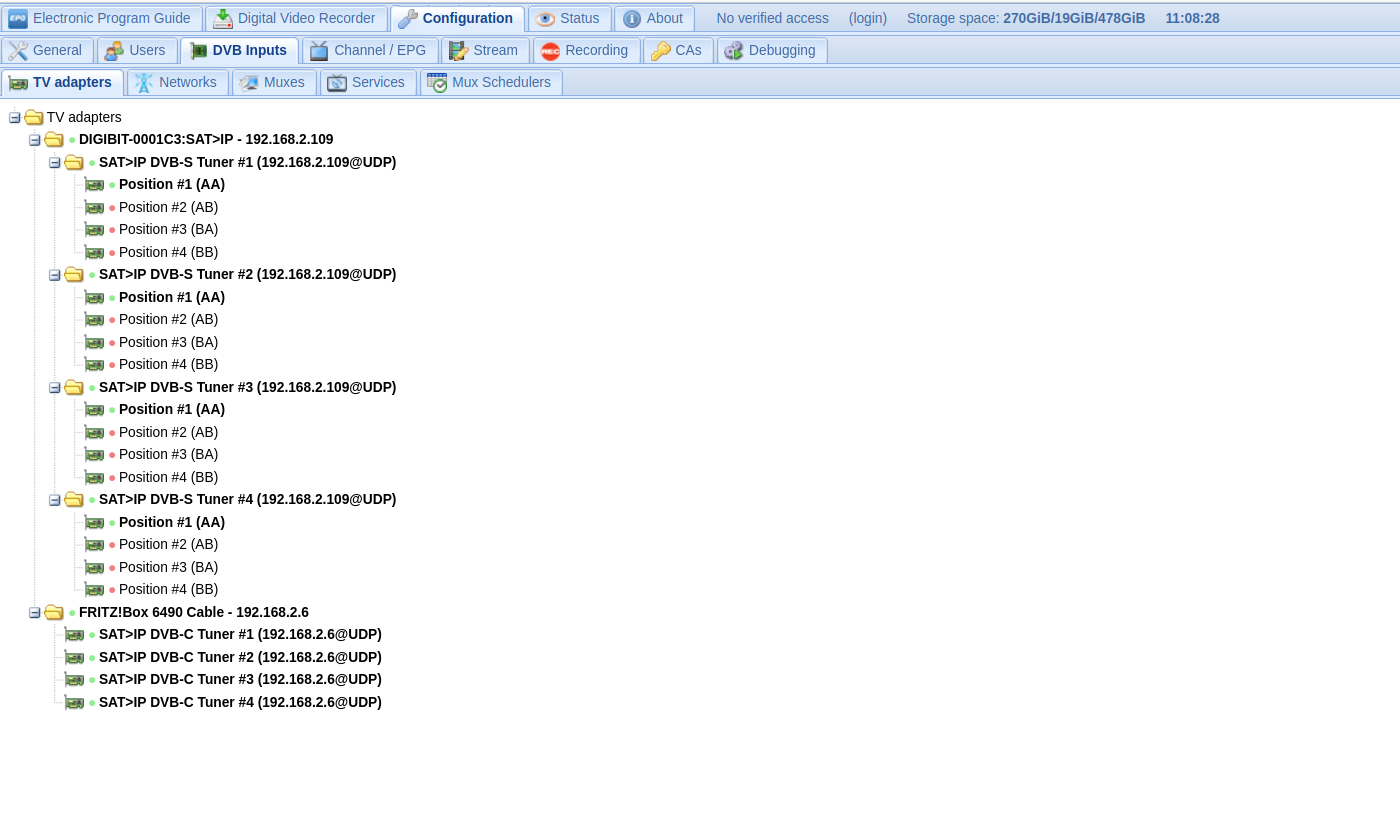This screenshot has width=1400, height=825.
Task: Collapse SAT>IP DVB-S Tuner #1
Action: tap(54, 163)
